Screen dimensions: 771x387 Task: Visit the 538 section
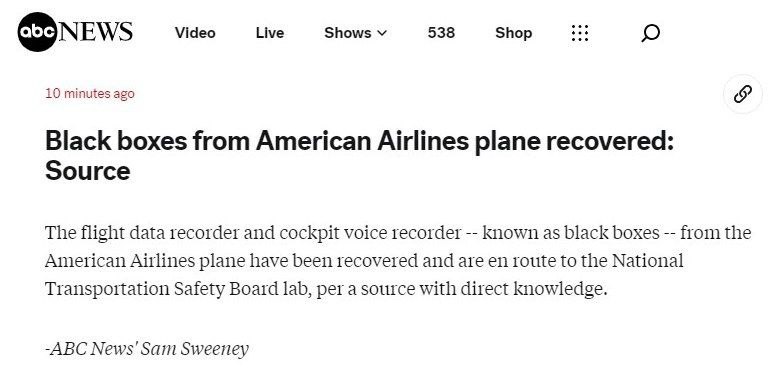[x=441, y=33]
